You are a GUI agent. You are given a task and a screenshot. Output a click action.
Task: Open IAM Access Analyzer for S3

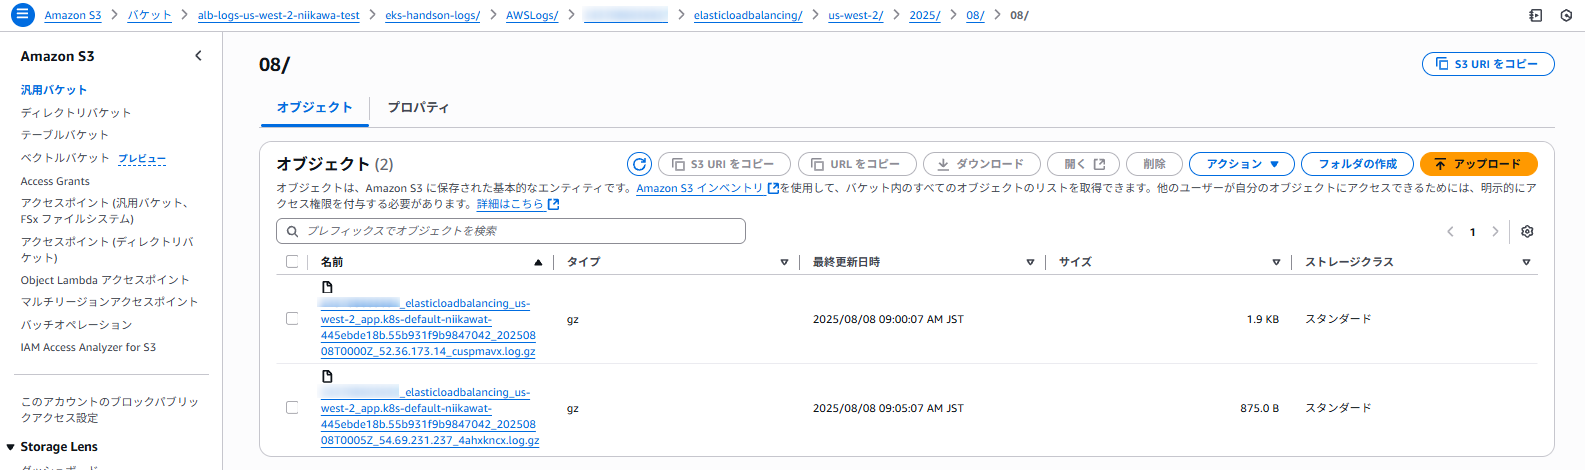tap(88, 347)
